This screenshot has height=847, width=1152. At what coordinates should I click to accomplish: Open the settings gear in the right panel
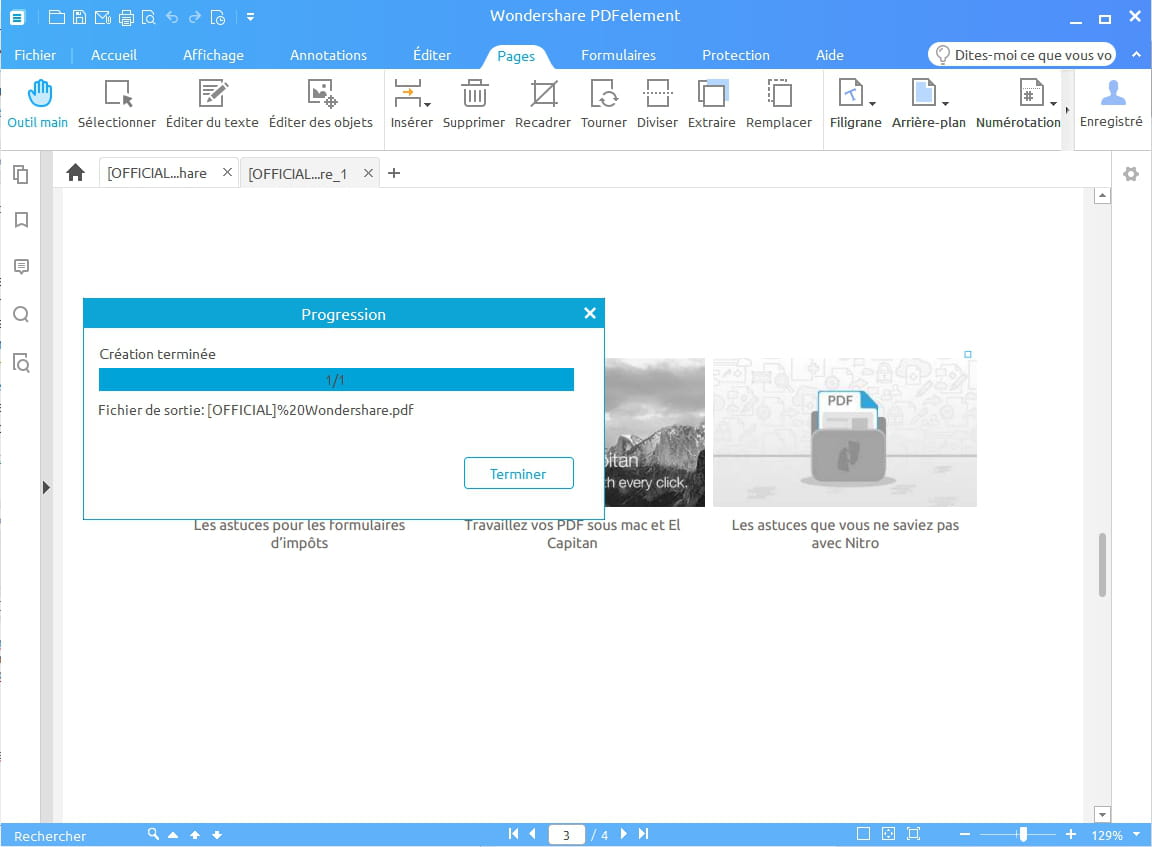click(1131, 174)
